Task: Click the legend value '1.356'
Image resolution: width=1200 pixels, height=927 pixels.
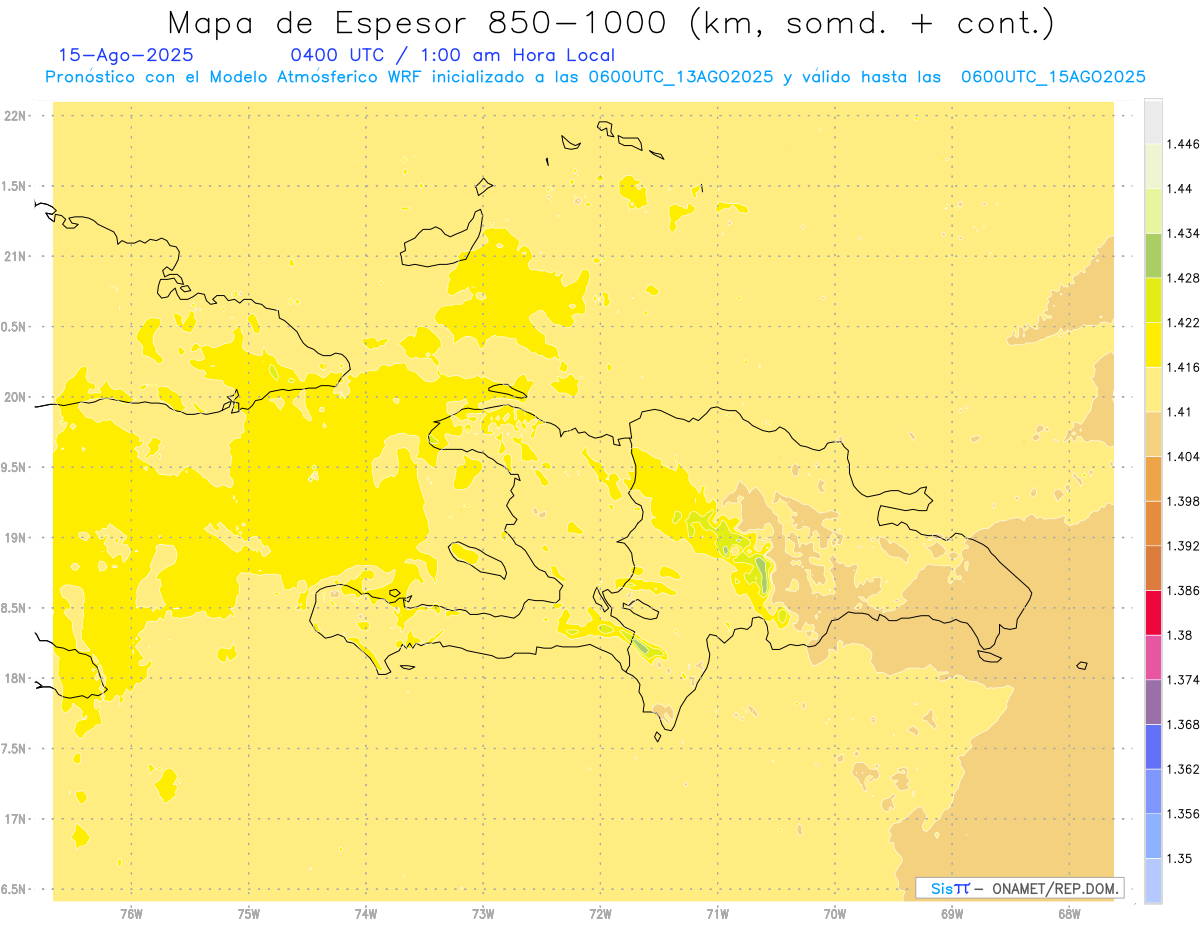Action: [x=1181, y=814]
